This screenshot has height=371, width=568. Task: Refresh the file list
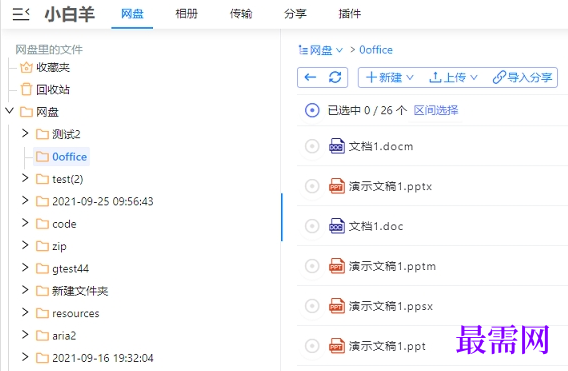coord(335,77)
